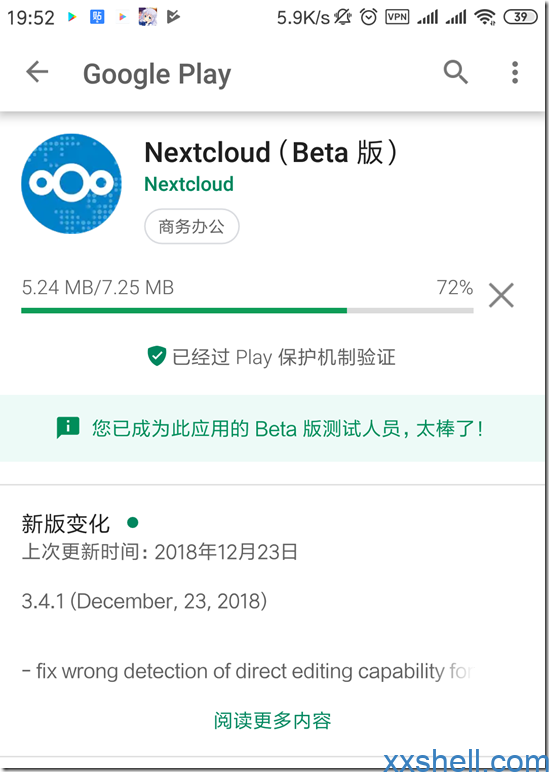The width and height of the screenshot is (549, 772).
Task: Tap the Google Play title text
Action: 157,74
